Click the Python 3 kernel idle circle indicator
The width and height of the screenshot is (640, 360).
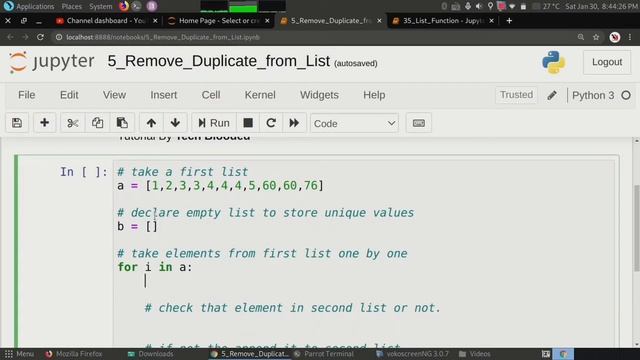pos(626,95)
